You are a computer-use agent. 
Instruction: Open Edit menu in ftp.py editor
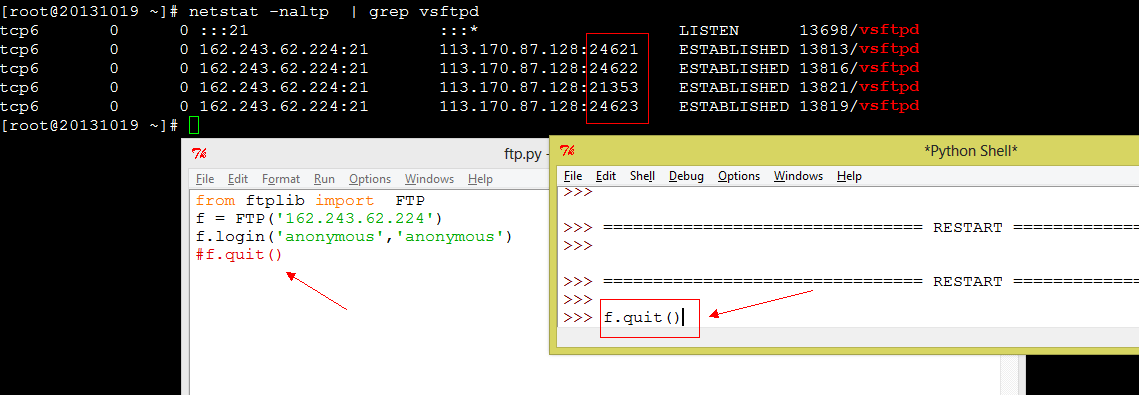(x=238, y=179)
